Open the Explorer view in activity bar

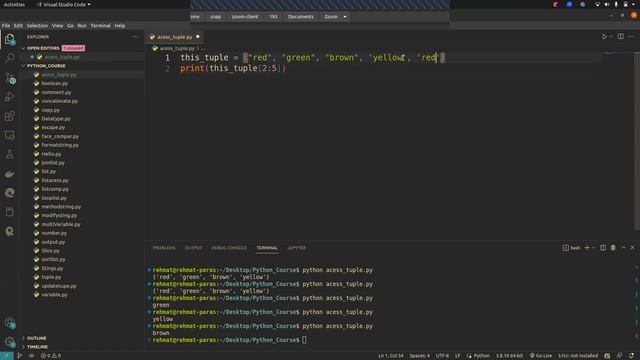click(9, 39)
